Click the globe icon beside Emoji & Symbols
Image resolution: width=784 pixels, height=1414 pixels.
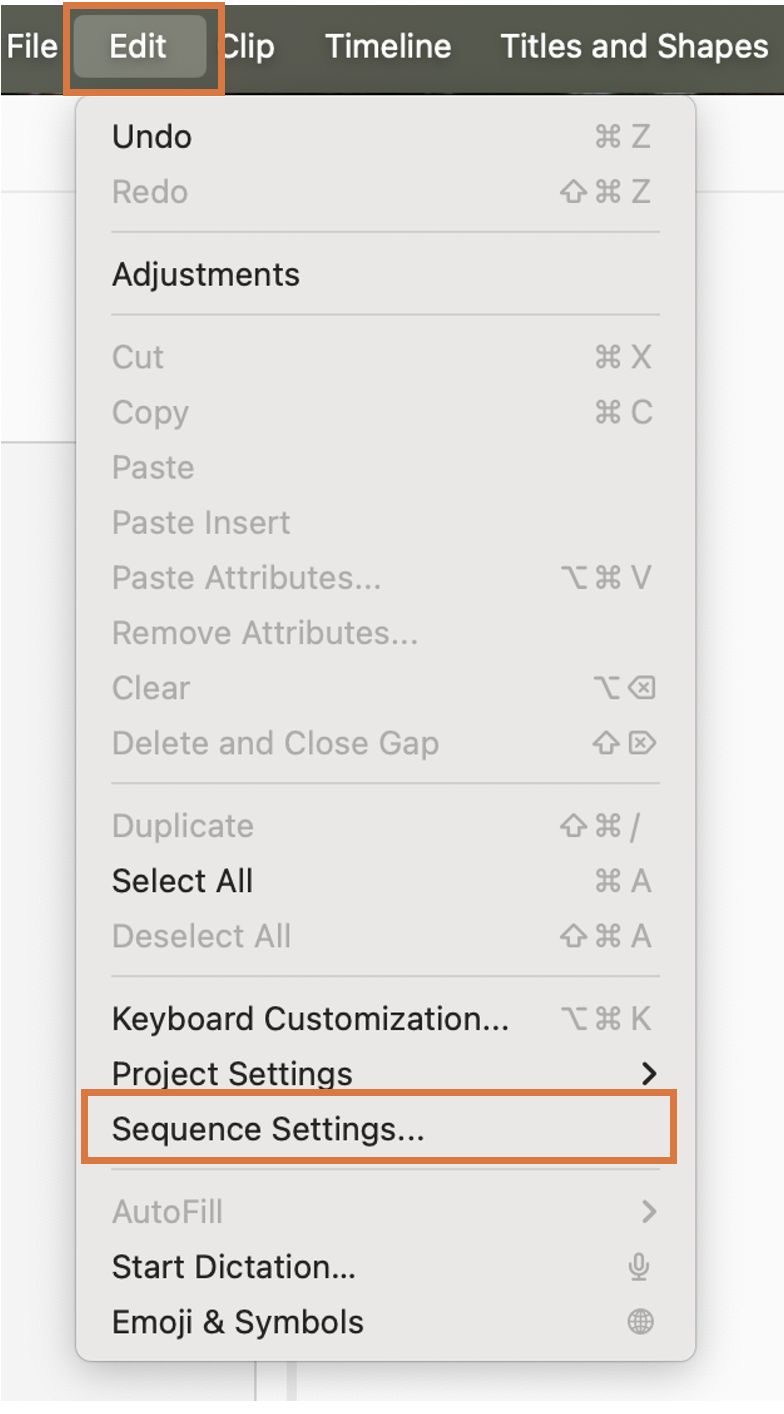tap(640, 1322)
